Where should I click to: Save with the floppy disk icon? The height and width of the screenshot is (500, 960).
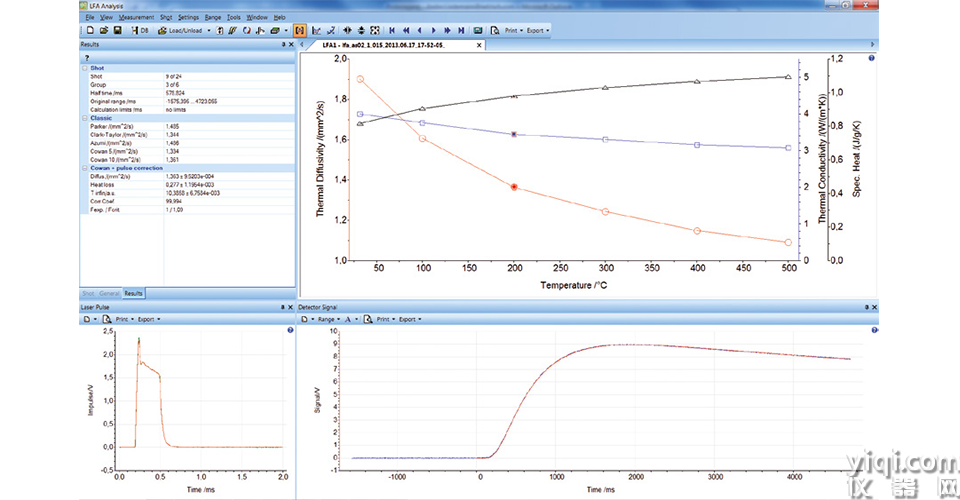click(x=118, y=30)
